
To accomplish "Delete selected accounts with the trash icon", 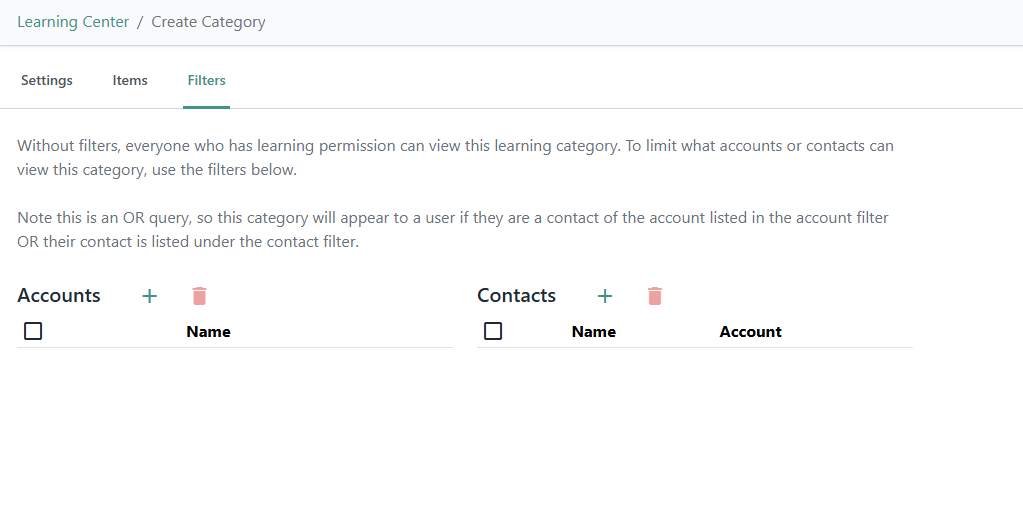I will (x=200, y=296).
